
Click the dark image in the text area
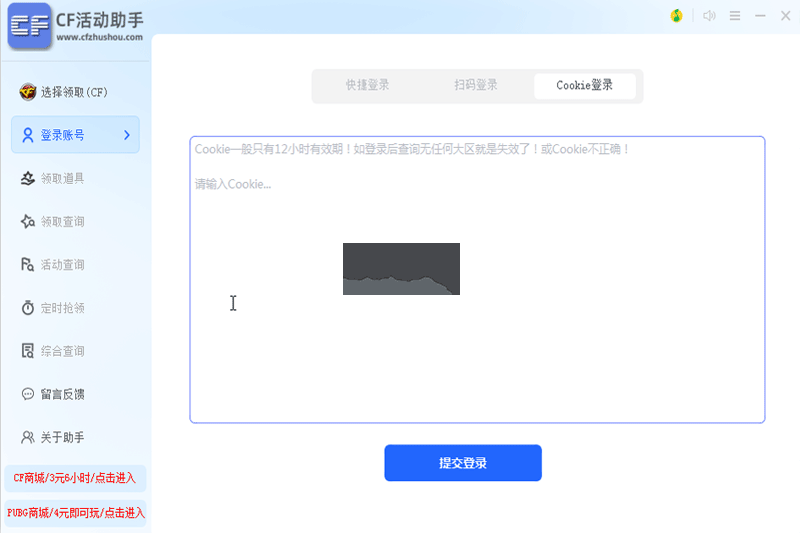click(x=401, y=269)
